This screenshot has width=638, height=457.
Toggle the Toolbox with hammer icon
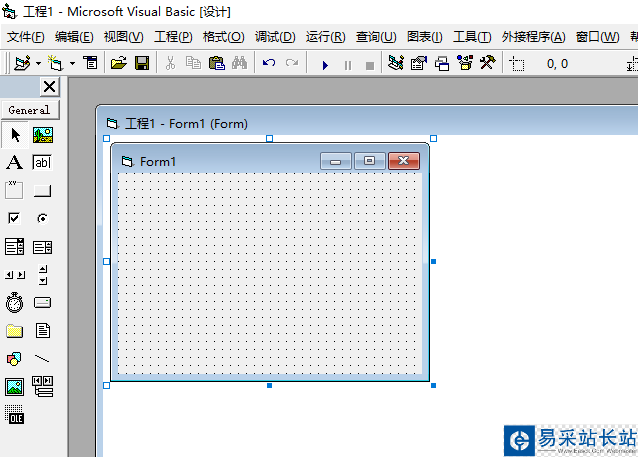(487, 63)
